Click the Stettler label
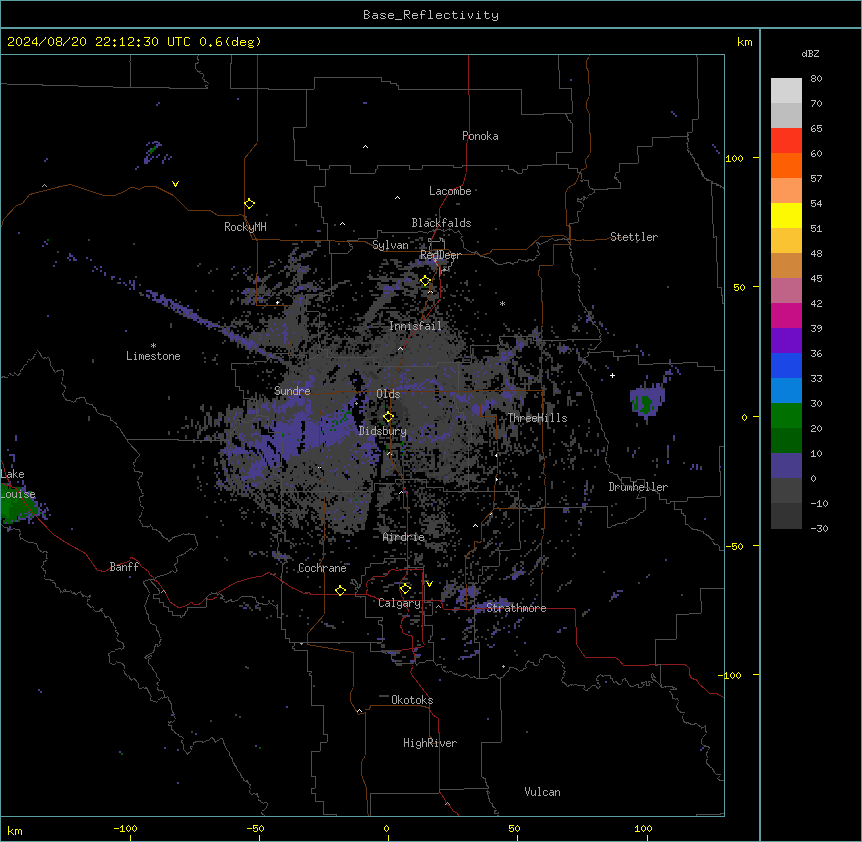The width and height of the screenshot is (862, 842). point(634,237)
